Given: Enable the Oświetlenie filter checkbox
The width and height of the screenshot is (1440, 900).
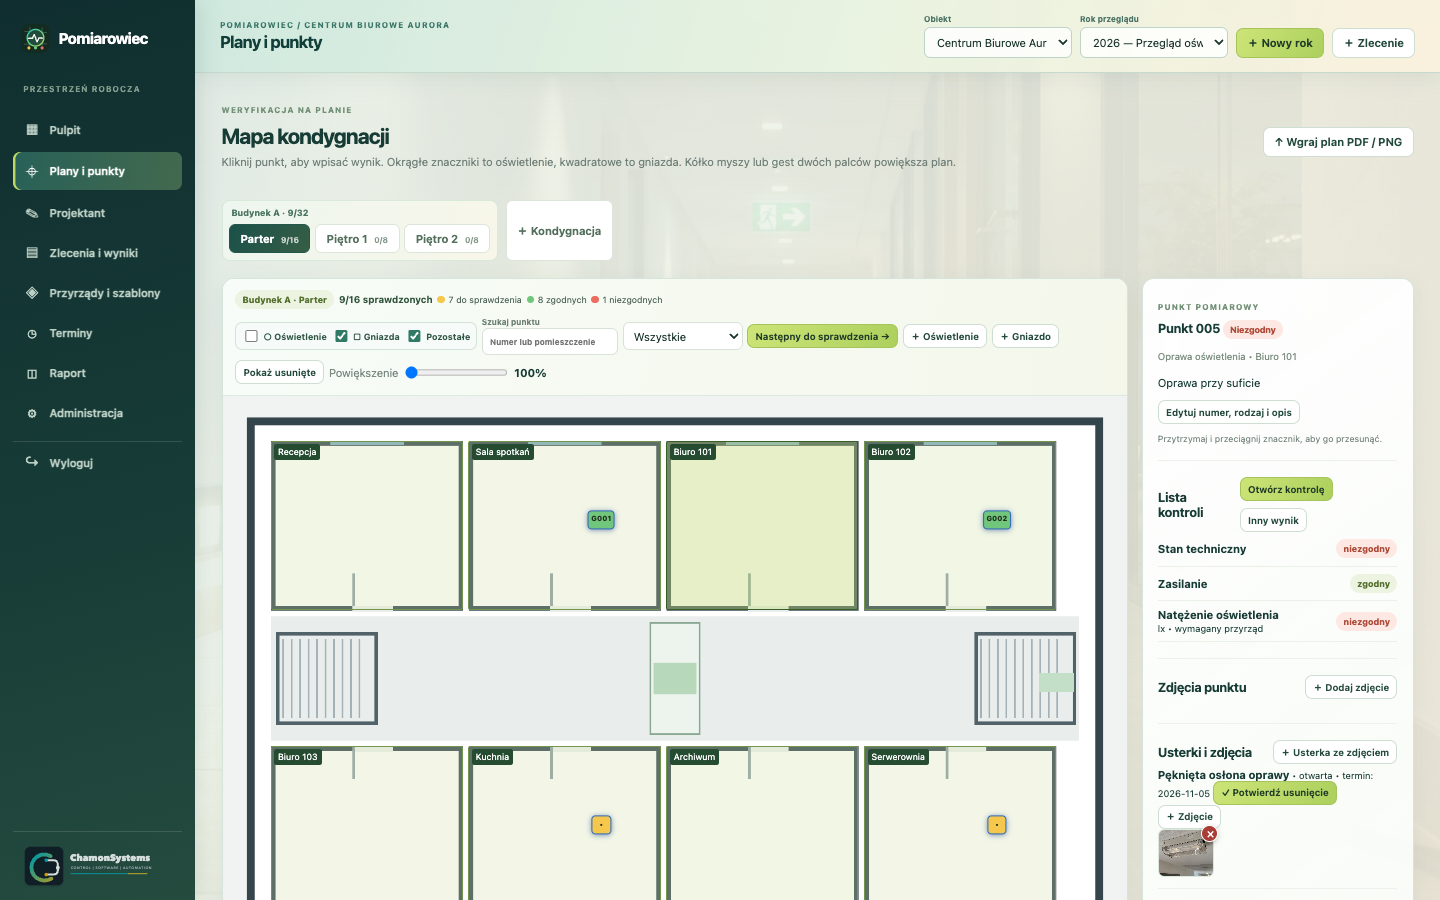Looking at the screenshot, I should click(x=252, y=336).
